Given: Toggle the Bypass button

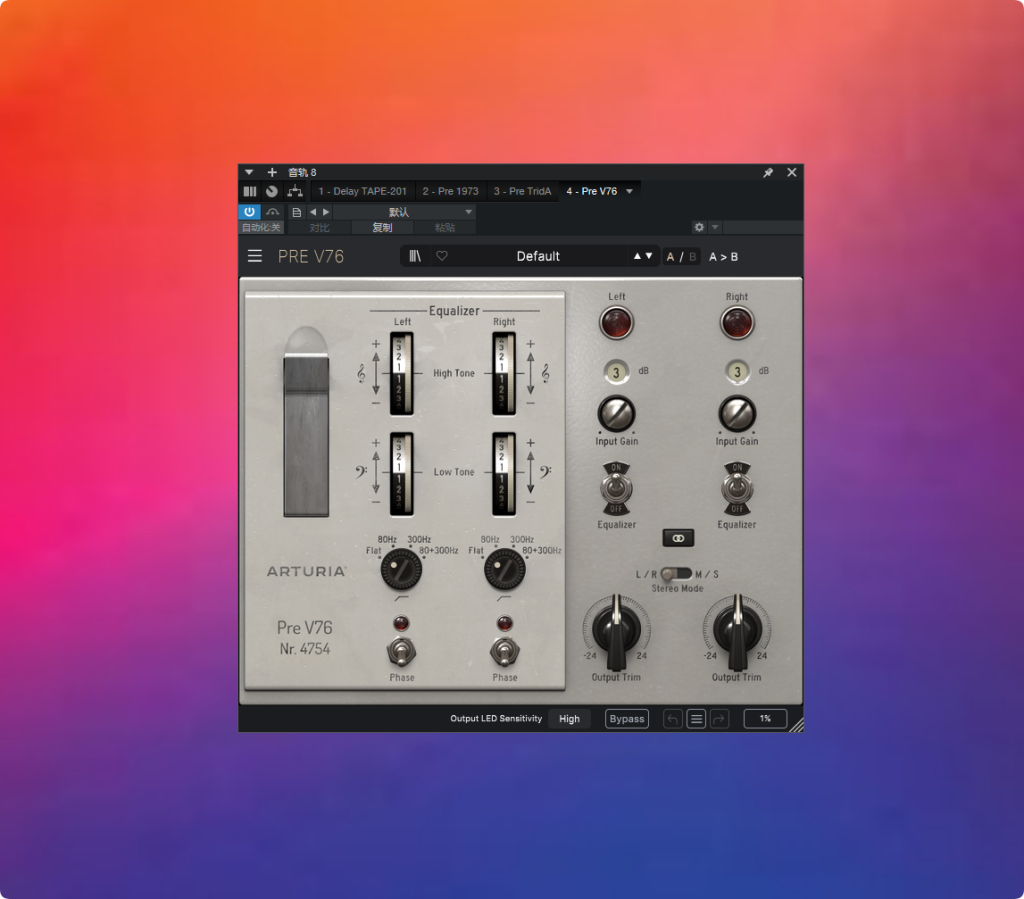Looking at the screenshot, I should tap(626, 718).
